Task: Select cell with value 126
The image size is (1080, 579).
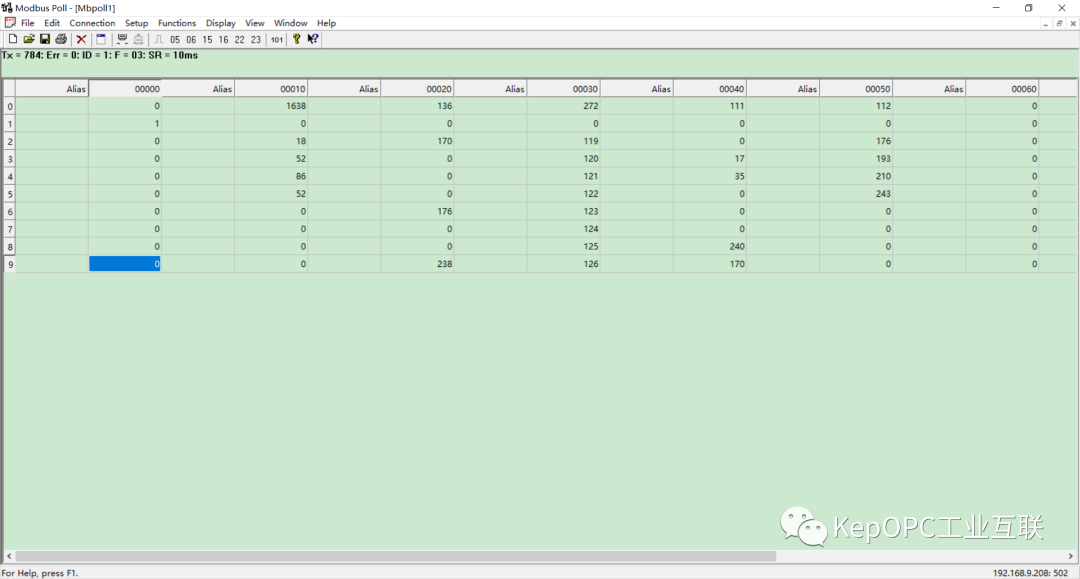Action: click(x=563, y=264)
